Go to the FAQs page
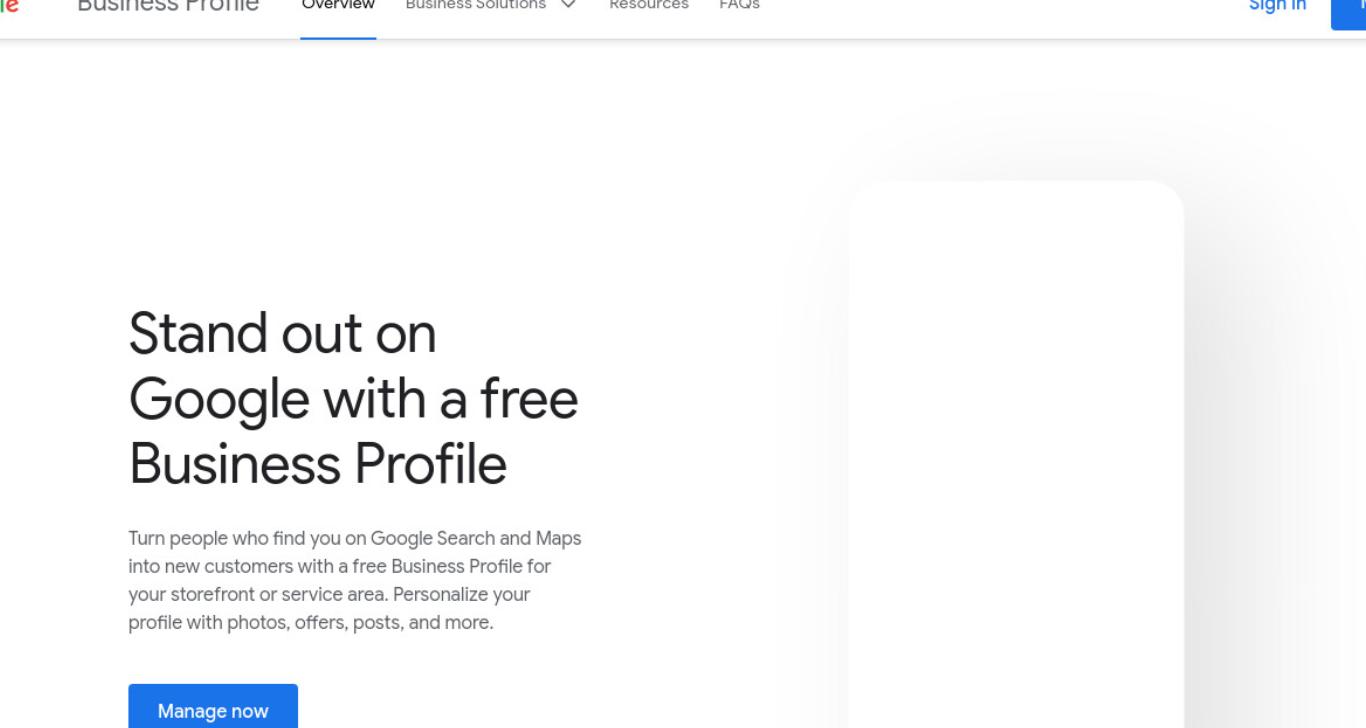The height and width of the screenshot is (728, 1366). click(x=739, y=5)
